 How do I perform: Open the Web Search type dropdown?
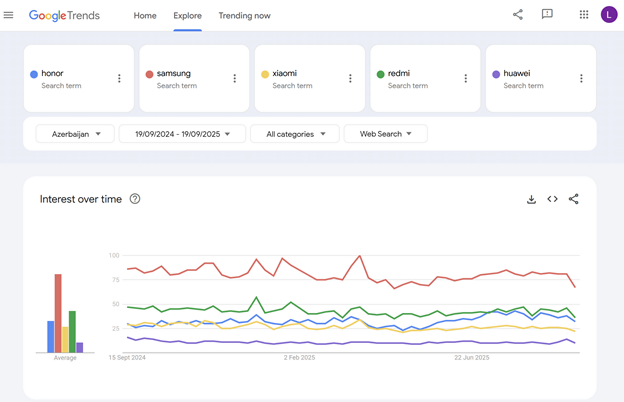(385, 134)
